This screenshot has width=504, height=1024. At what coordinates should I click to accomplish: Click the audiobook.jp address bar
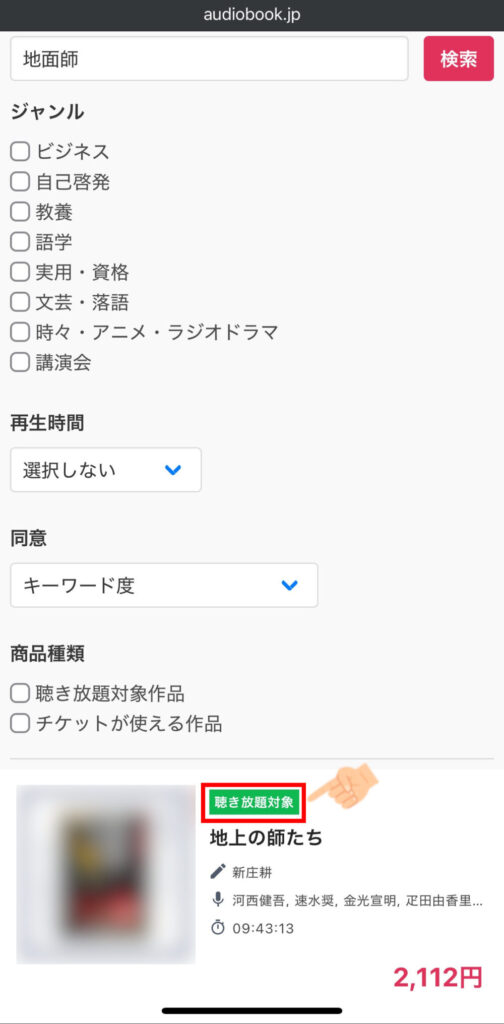click(x=252, y=15)
